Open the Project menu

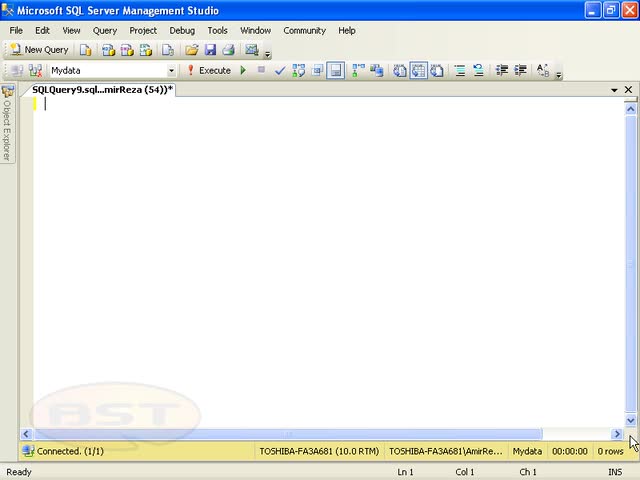point(143,31)
